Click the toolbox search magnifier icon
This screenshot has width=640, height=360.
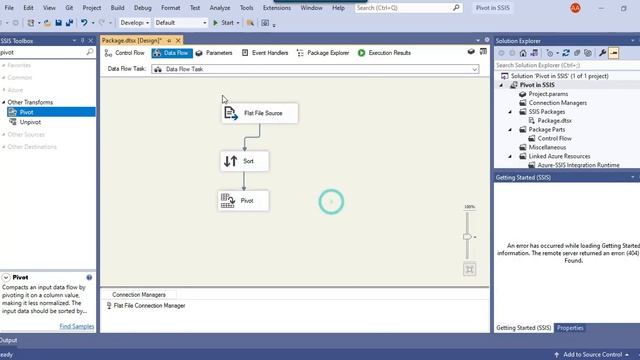(90, 52)
